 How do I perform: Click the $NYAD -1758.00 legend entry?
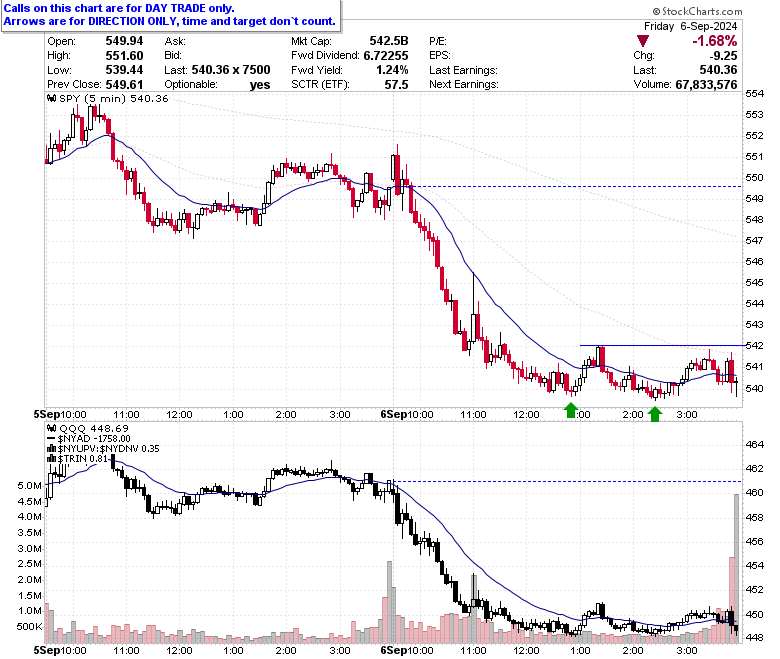94,439
